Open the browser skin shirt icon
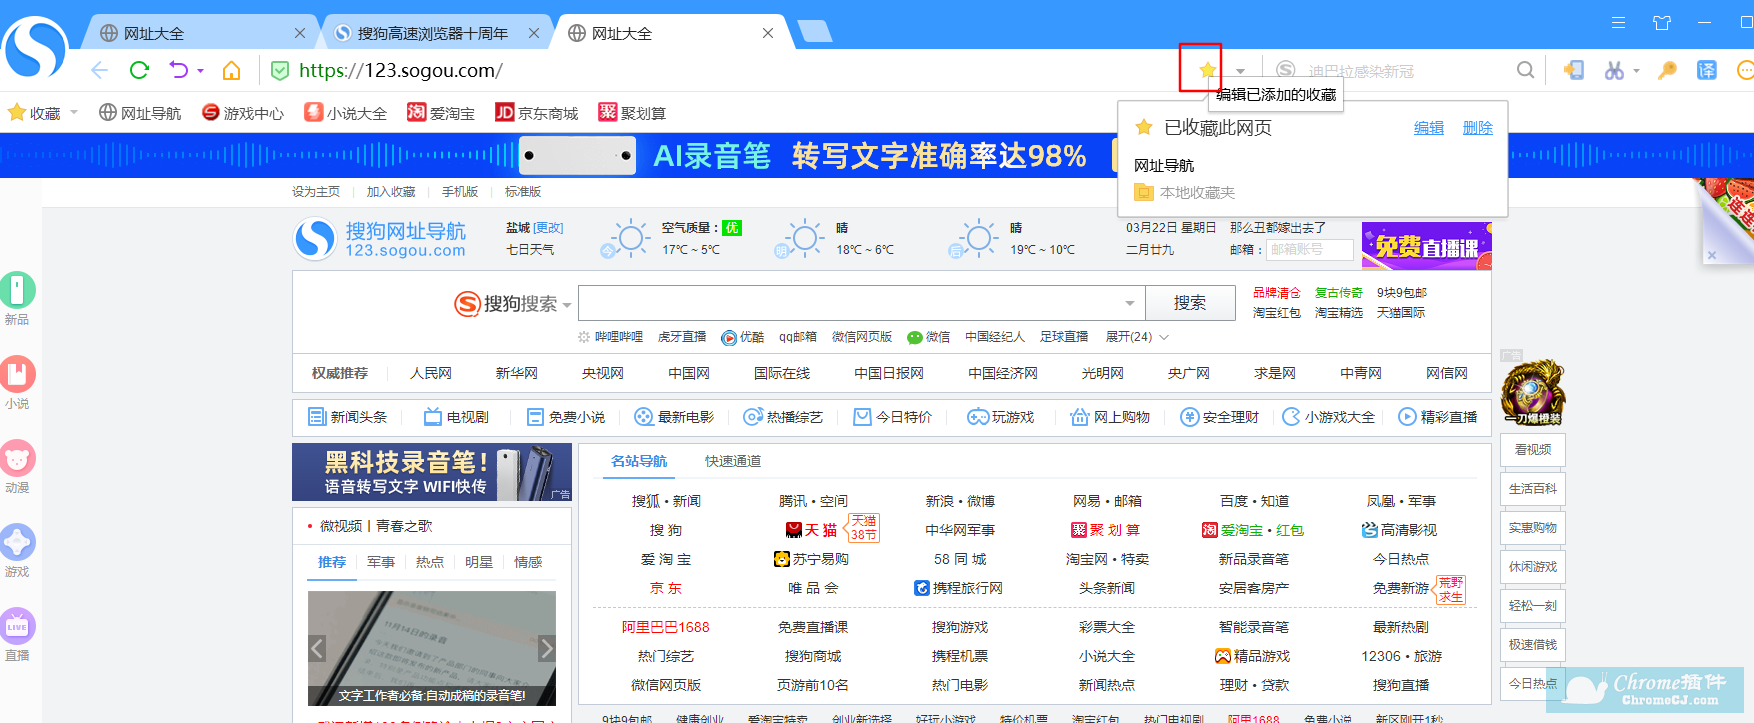 click(1662, 22)
